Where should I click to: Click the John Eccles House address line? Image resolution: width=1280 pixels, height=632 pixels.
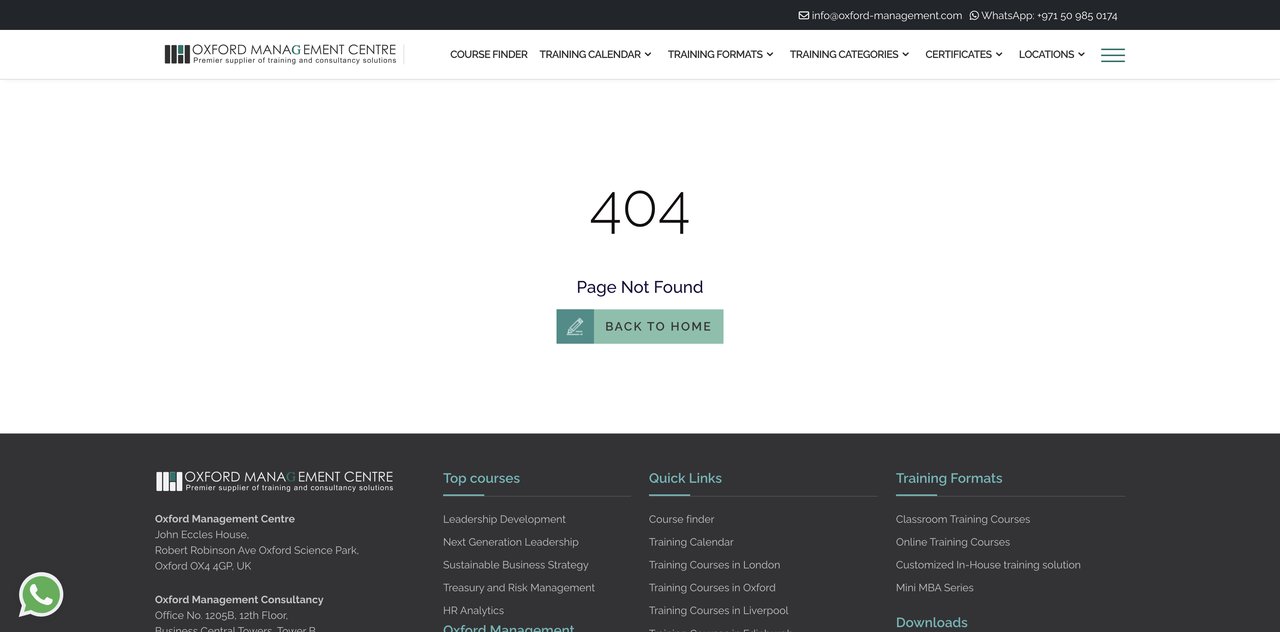pyautogui.click(x=201, y=535)
